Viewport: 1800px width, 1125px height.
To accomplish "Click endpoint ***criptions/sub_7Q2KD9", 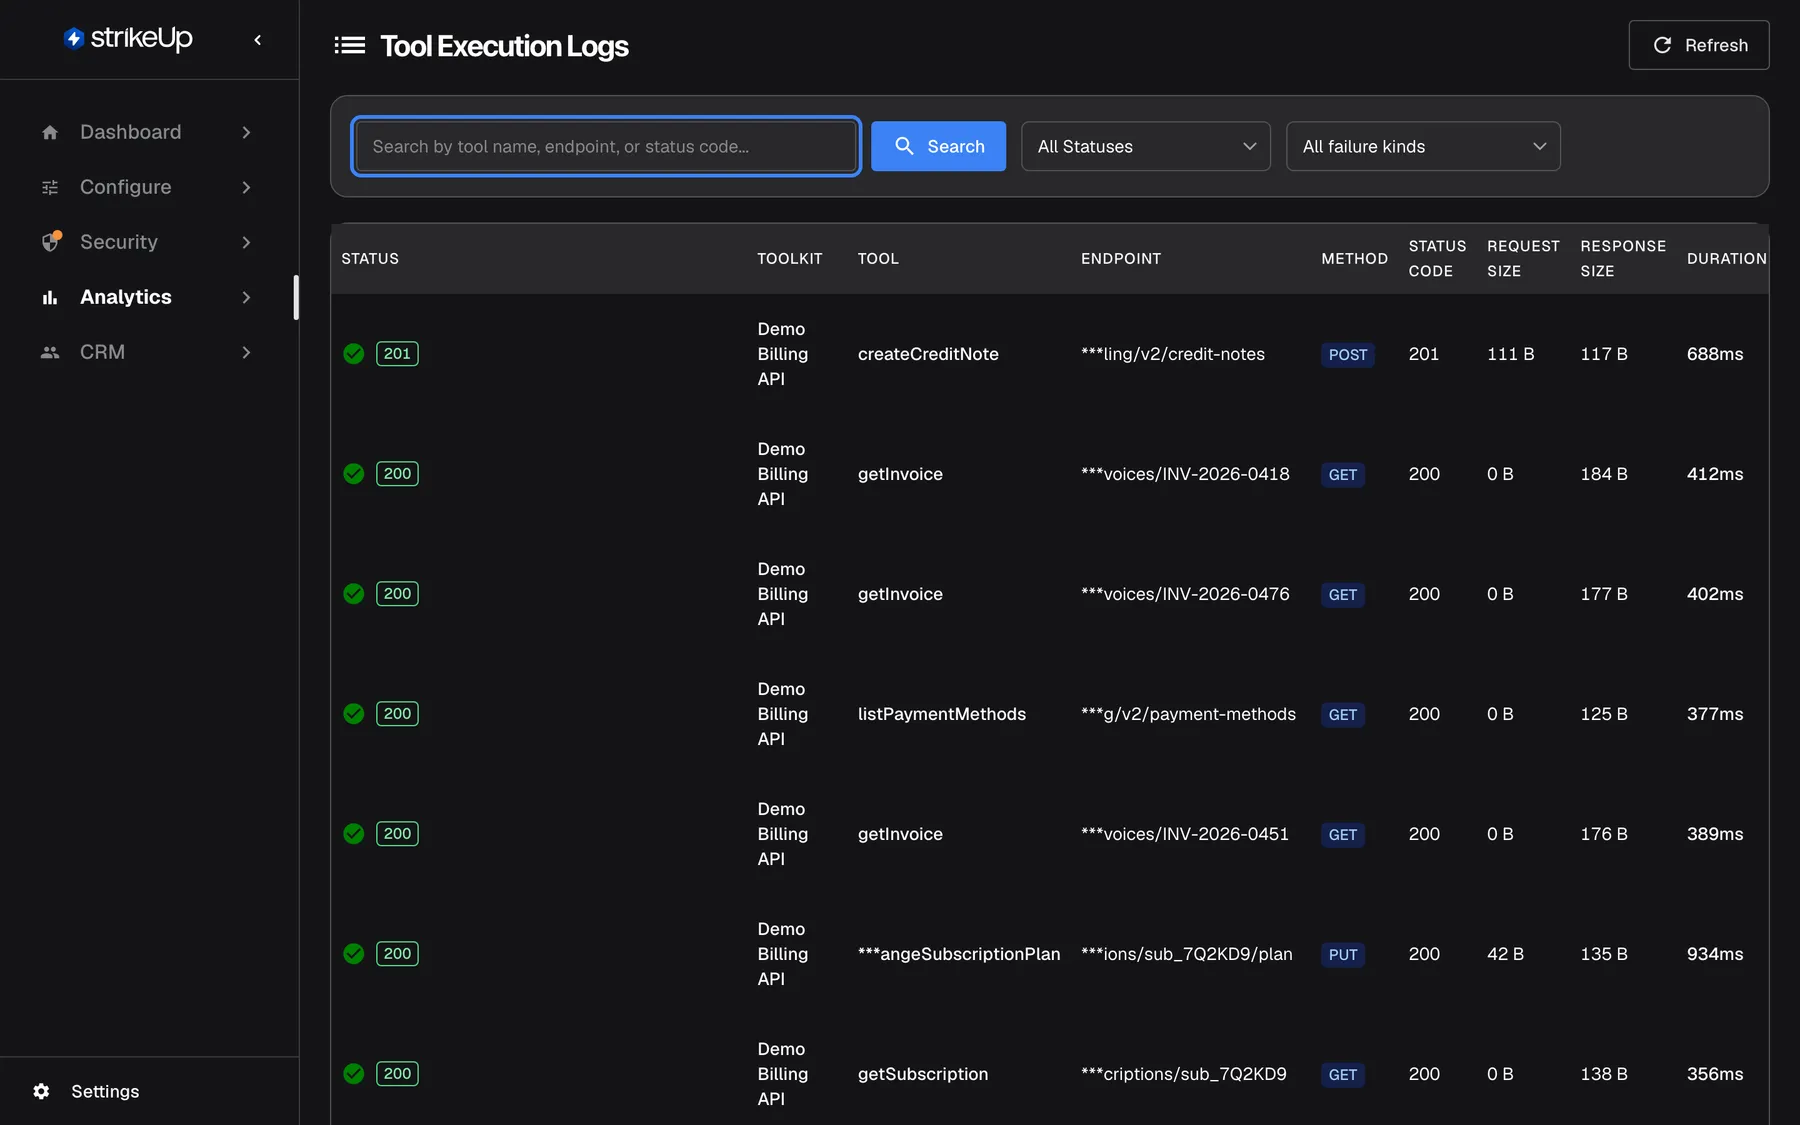I will 1184,1074.
